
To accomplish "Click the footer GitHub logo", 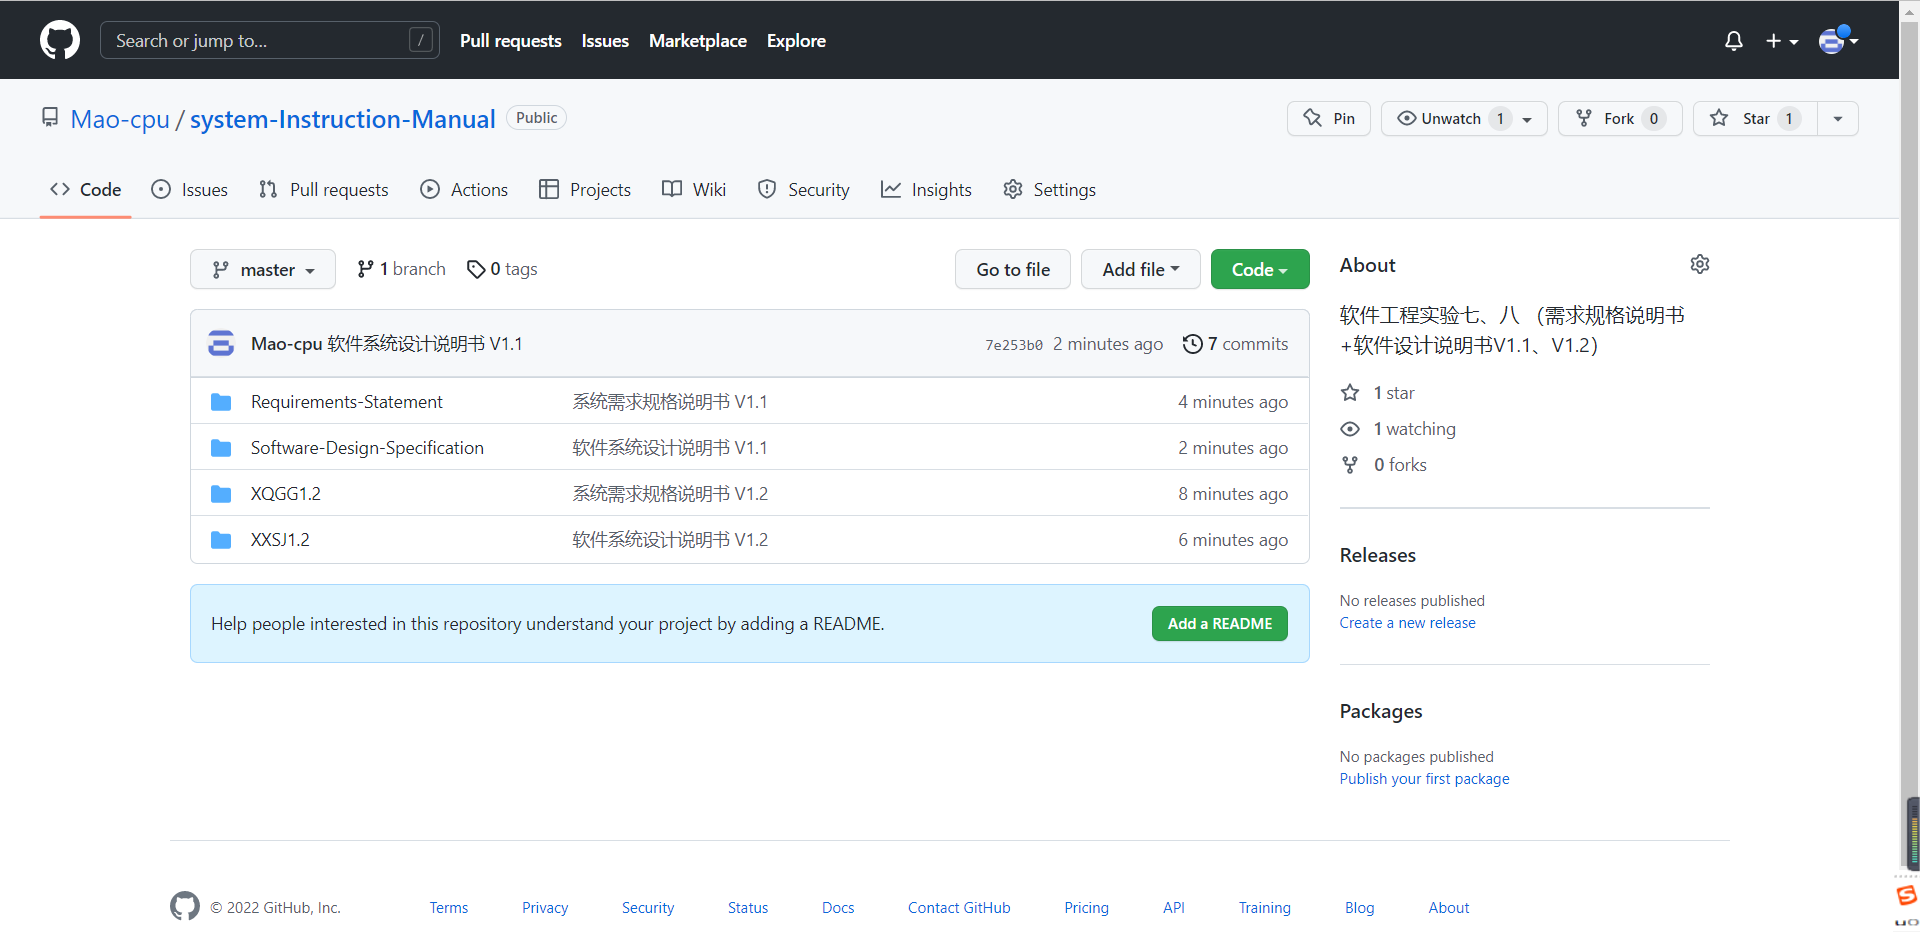I will click(185, 906).
